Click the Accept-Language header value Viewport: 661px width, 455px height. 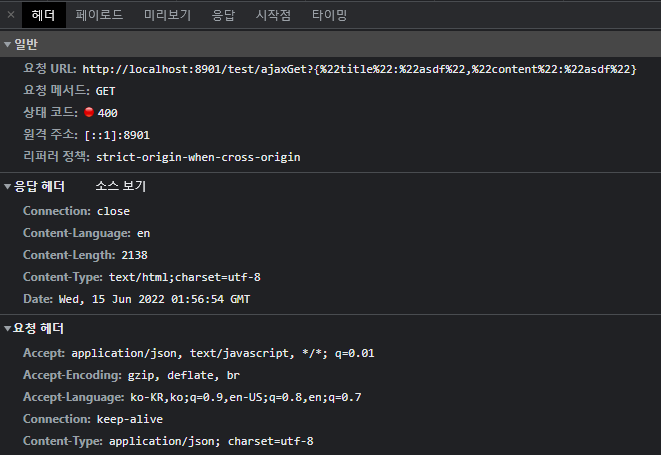pyautogui.click(x=246, y=397)
